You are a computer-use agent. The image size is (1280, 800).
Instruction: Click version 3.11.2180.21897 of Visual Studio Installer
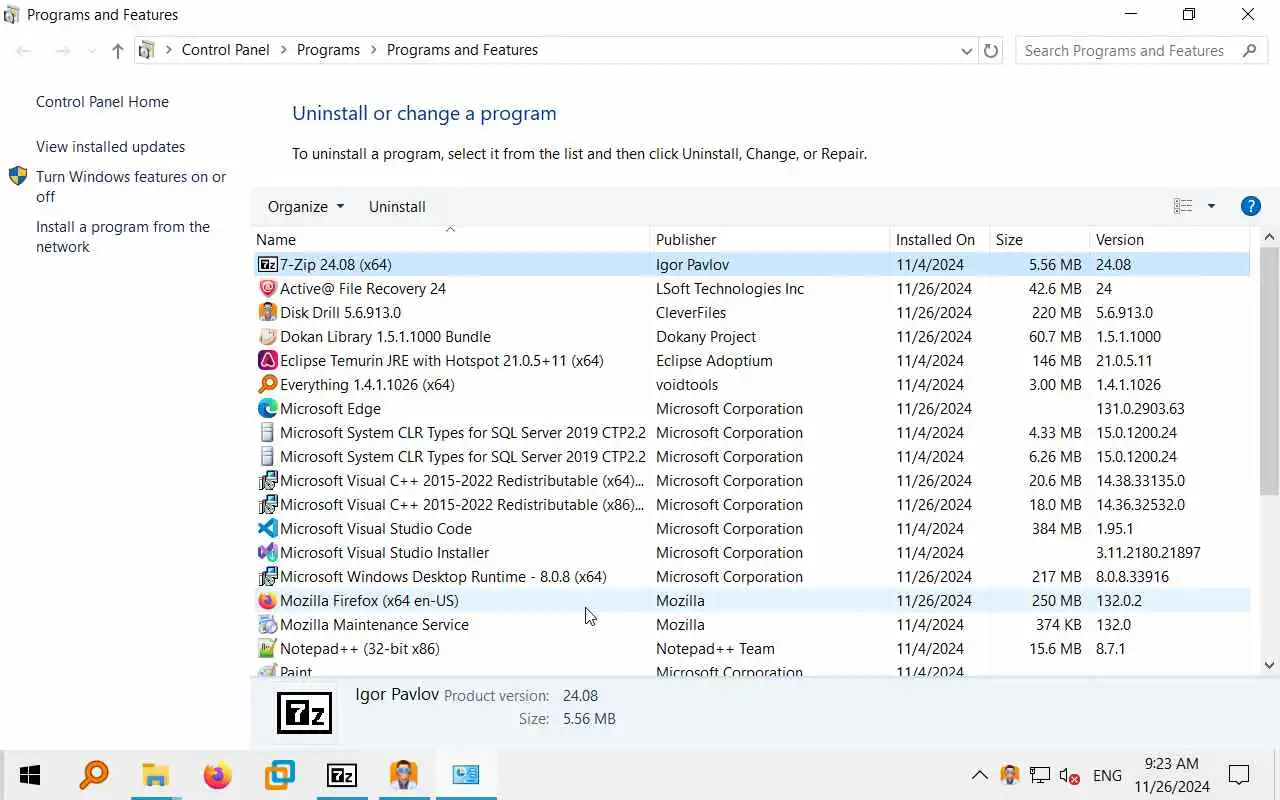click(1148, 553)
